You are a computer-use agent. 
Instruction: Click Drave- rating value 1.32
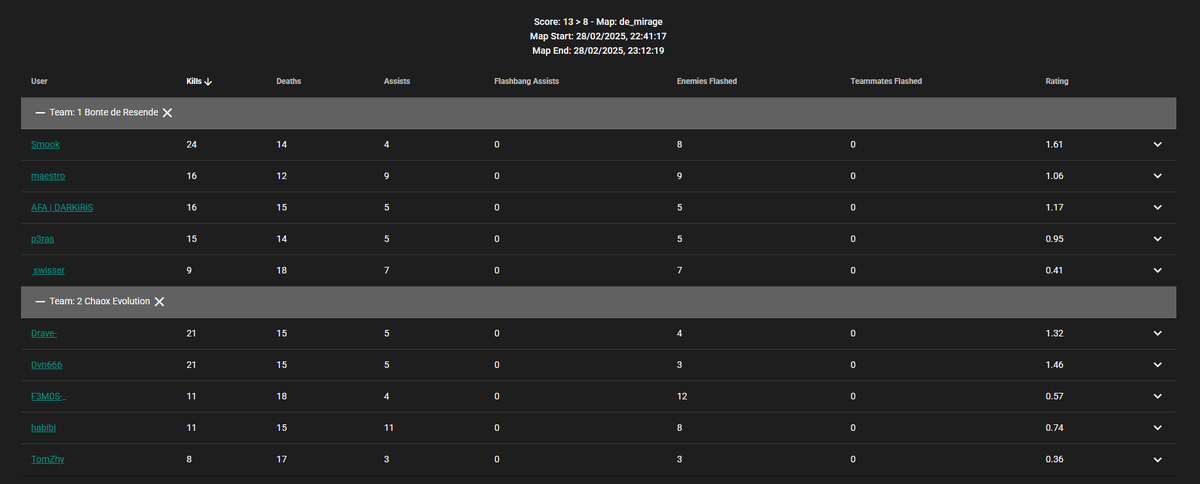(x=1054, y=333)
